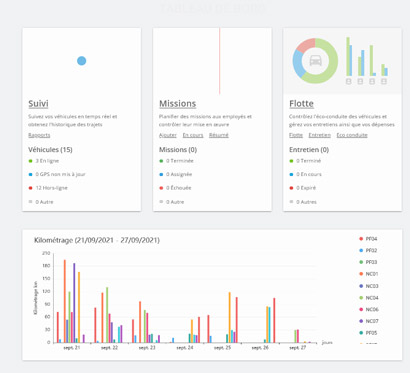Toggle PF03 series in chart legend

click(x=368, y=262)
